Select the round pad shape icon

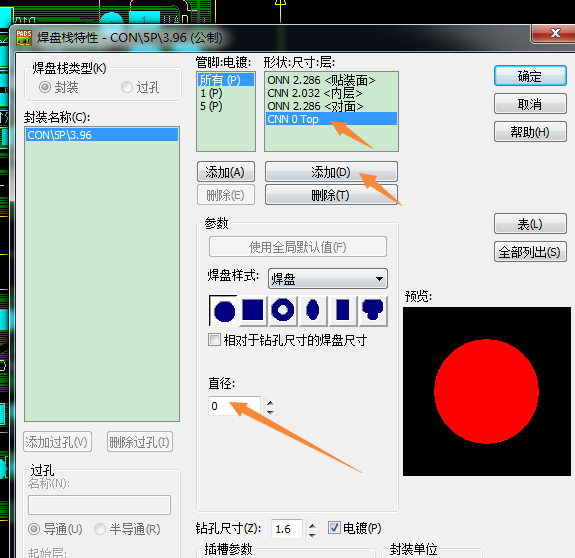(224, 311)
